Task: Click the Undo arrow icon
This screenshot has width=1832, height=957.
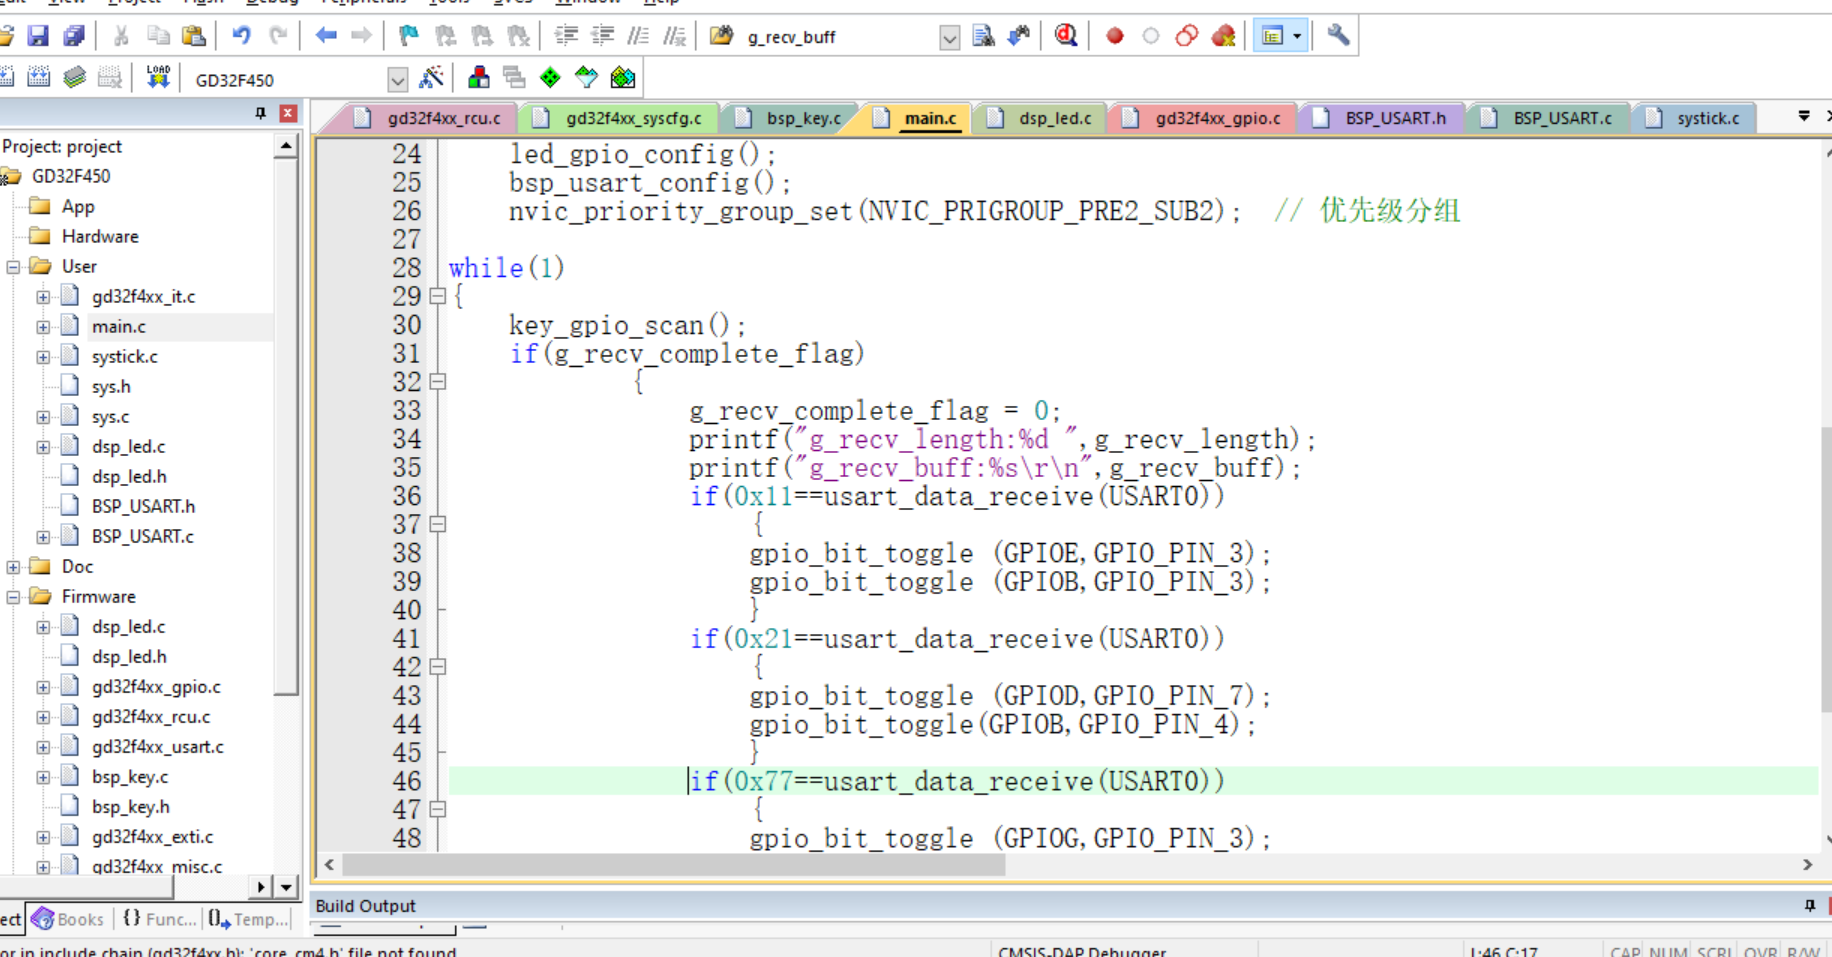Action: 241,36
